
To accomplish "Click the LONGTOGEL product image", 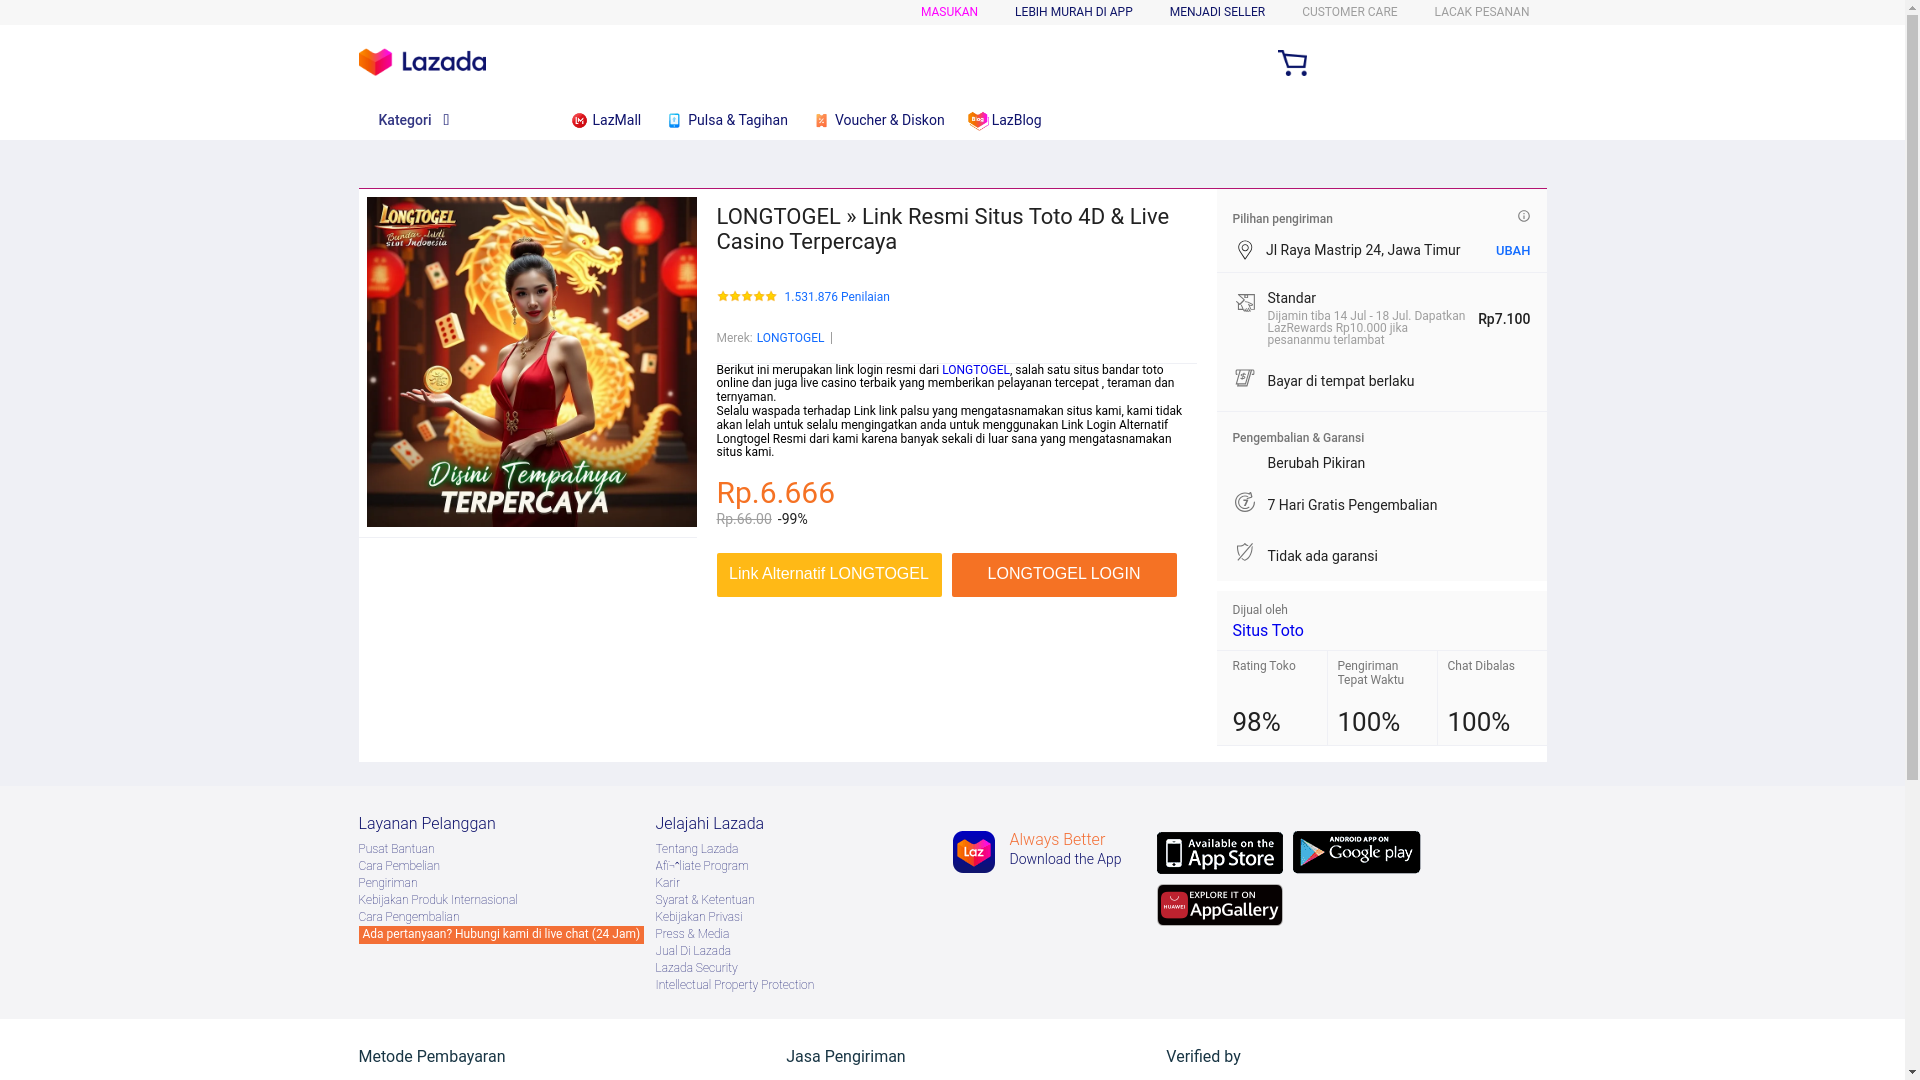I will pyautogui.click(x=531, y=362).
